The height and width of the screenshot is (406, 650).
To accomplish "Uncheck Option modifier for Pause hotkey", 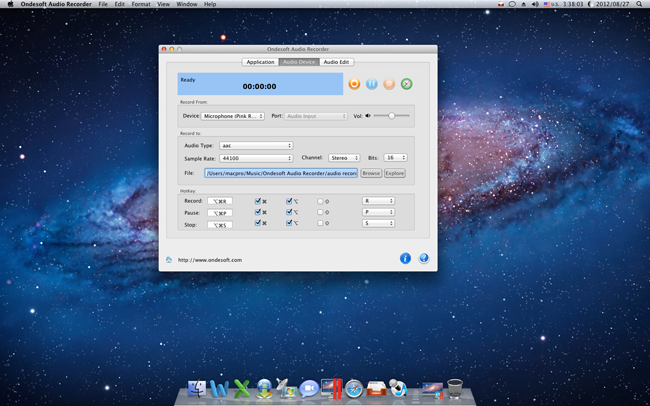I will click(289, 212).
